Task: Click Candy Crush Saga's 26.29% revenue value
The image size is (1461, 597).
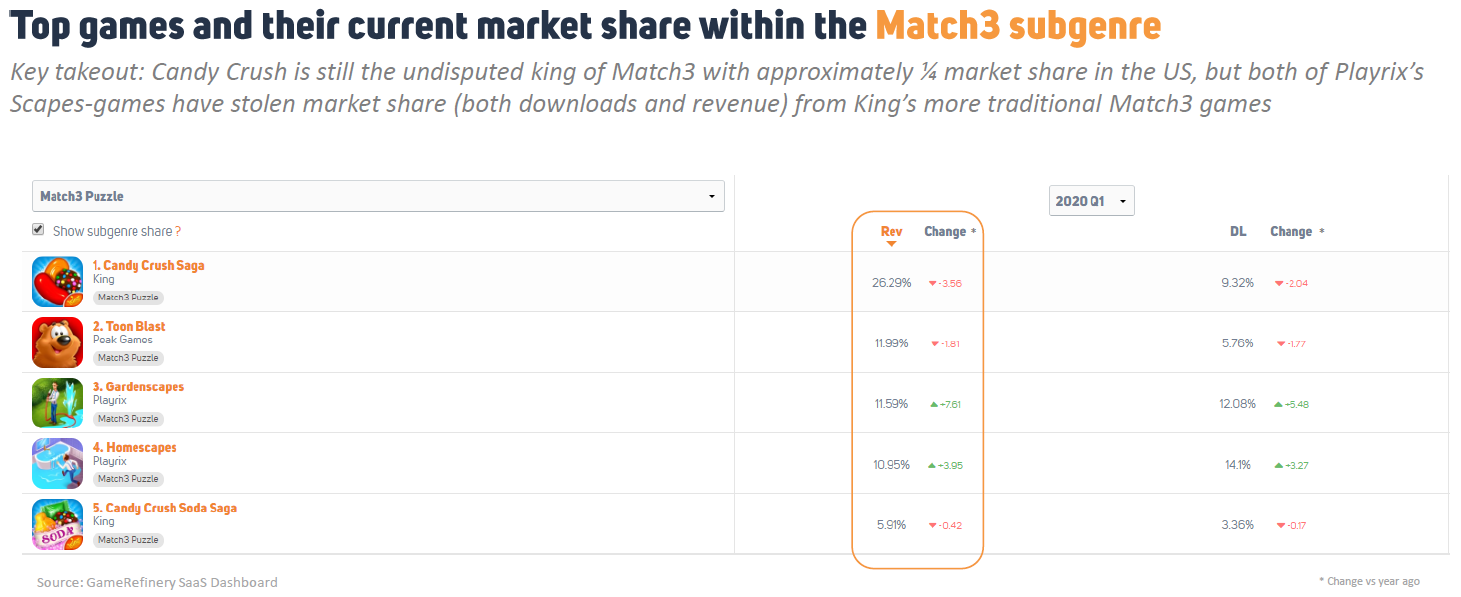Action: tap(891, 283)
